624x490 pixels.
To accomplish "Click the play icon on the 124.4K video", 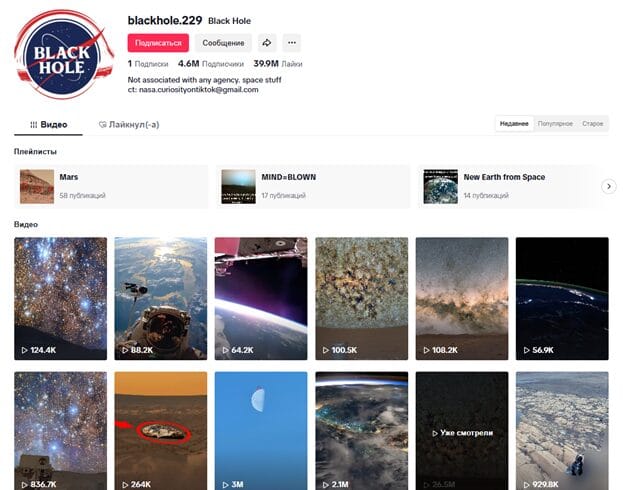I will click(x=25, y=350).
